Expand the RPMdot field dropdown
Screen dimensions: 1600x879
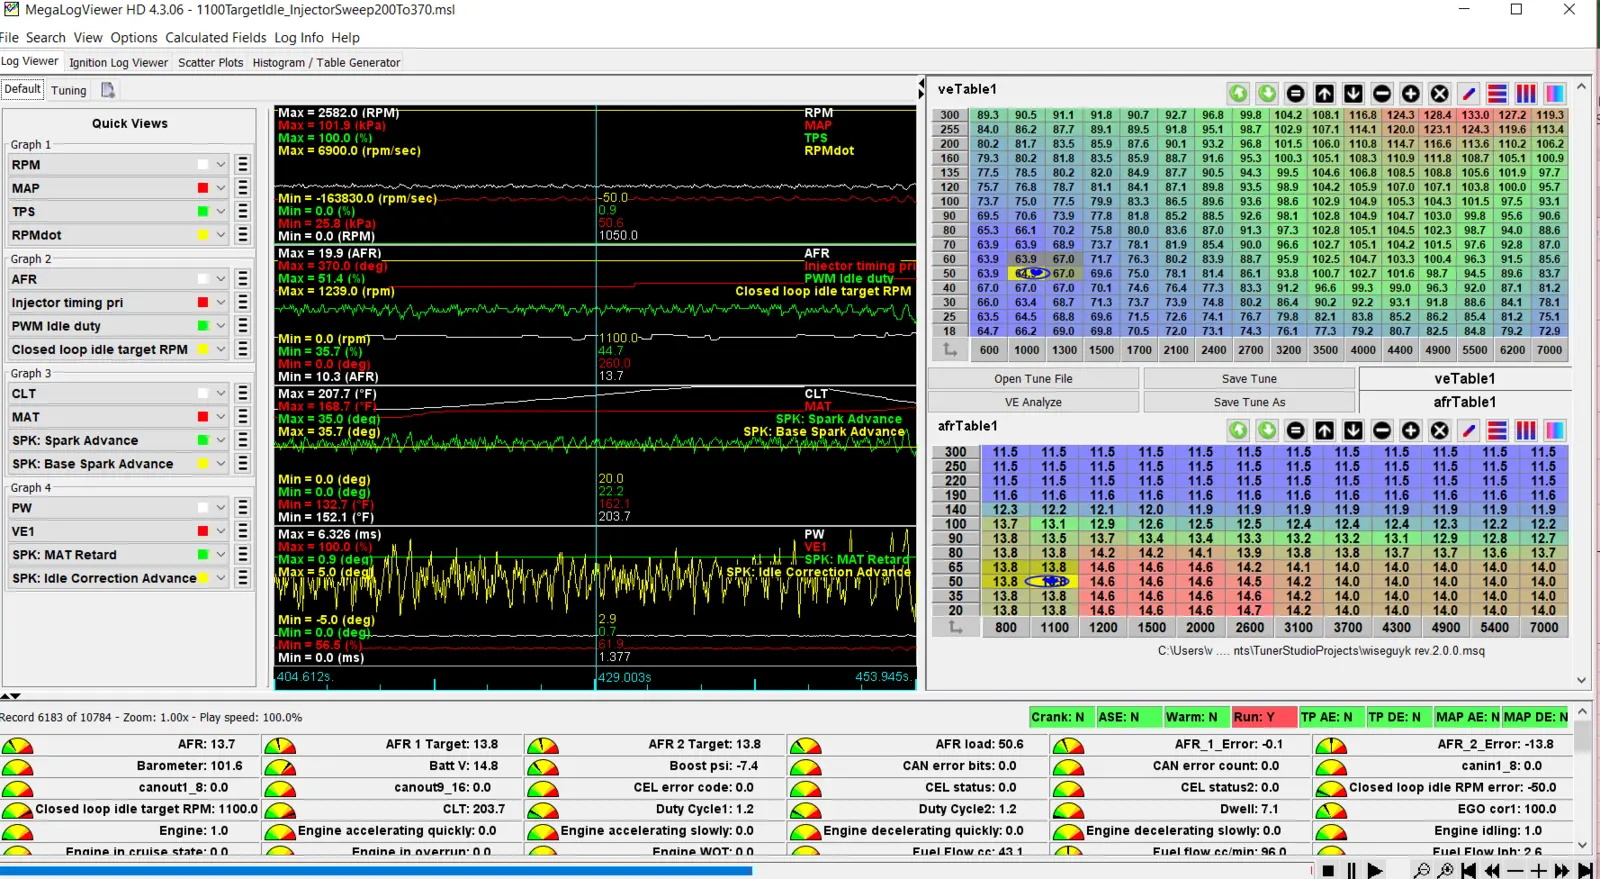(221, 235)
